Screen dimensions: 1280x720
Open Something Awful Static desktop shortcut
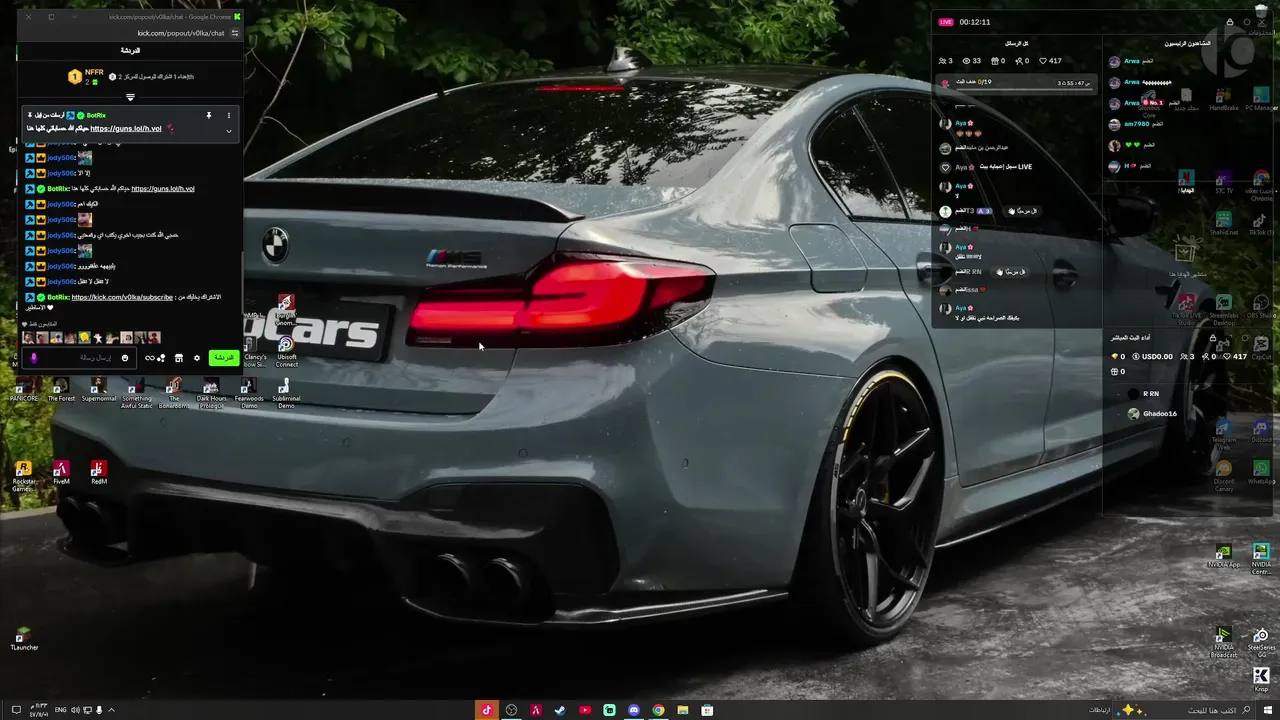click(136, 393)
